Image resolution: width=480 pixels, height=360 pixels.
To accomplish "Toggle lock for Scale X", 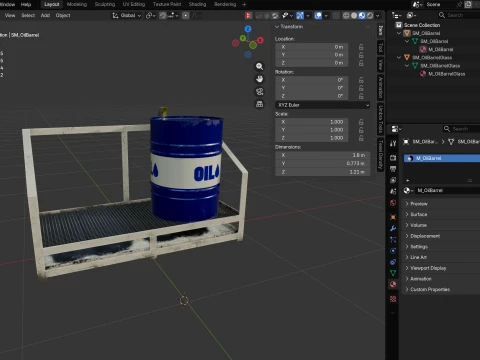I will click(x=361, y=122).
